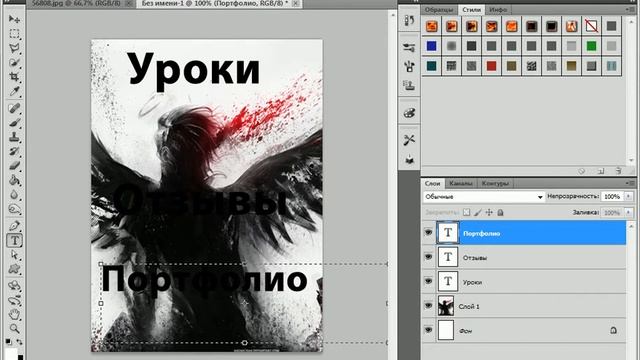
Task: Select the Dodge tool
Action: 14,209
